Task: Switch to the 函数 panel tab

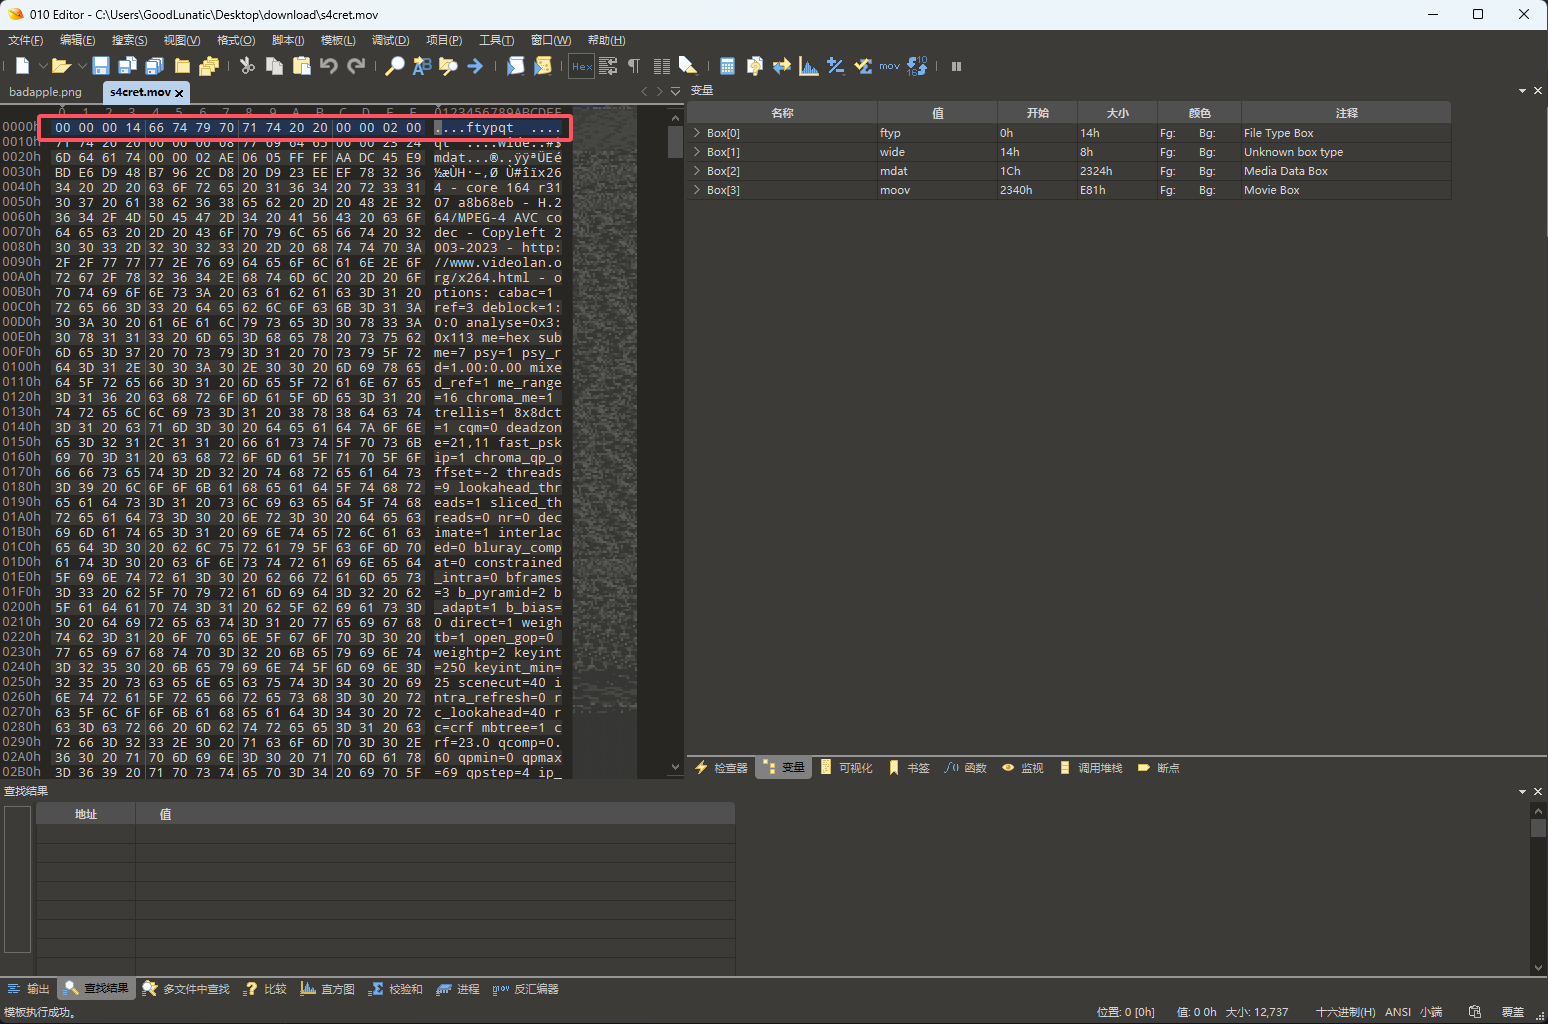Action: (966, 768)
